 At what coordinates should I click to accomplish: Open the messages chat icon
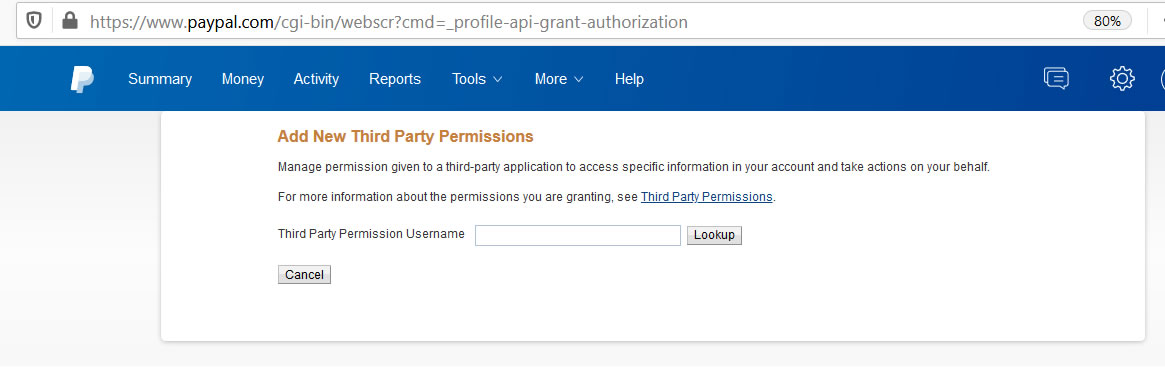click(1057, 78)
